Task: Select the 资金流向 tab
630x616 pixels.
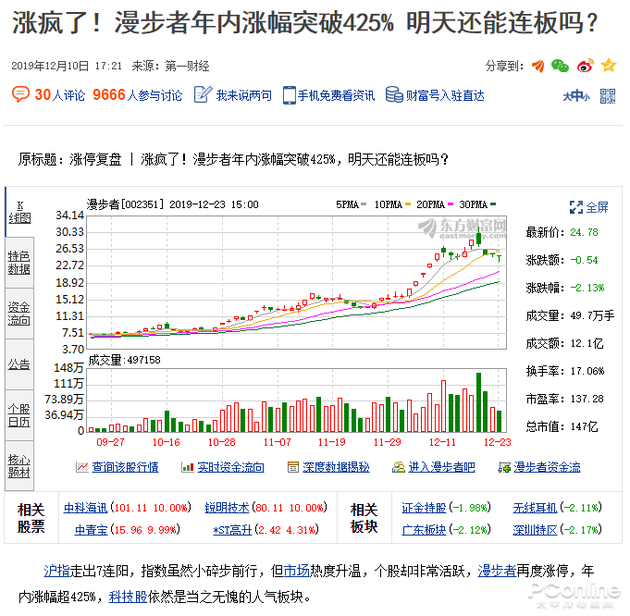Action: [20, 313]
